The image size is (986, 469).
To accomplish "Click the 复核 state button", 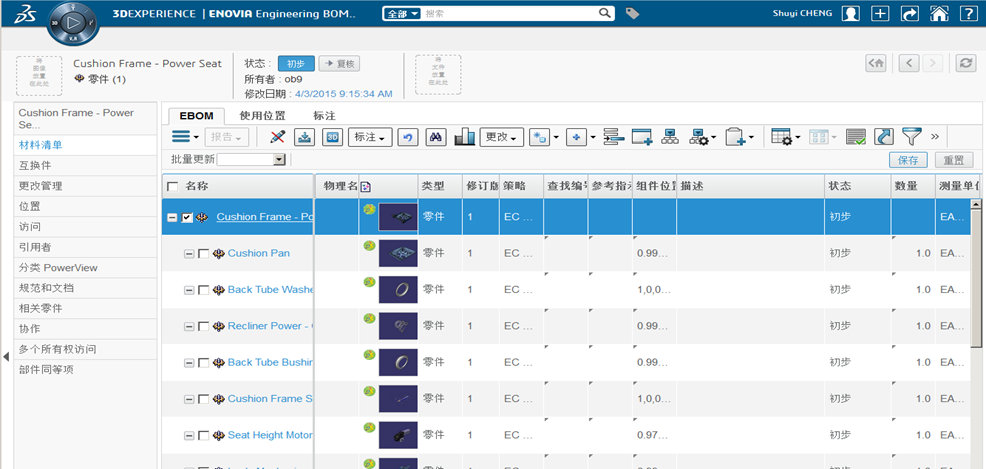I will [x=340, y=63].
